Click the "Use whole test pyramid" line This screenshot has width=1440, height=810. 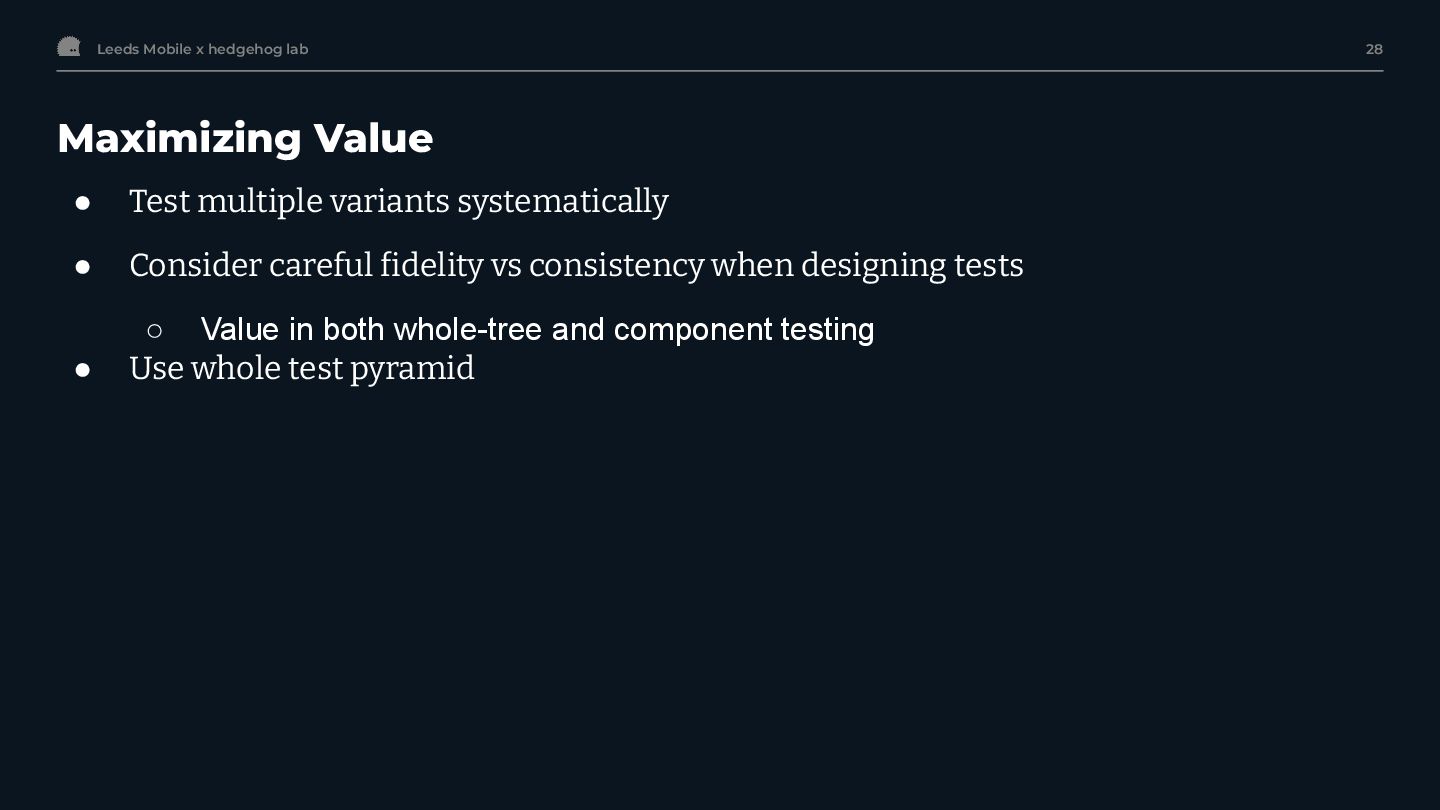pyautogui.click(x=301, y=368)
